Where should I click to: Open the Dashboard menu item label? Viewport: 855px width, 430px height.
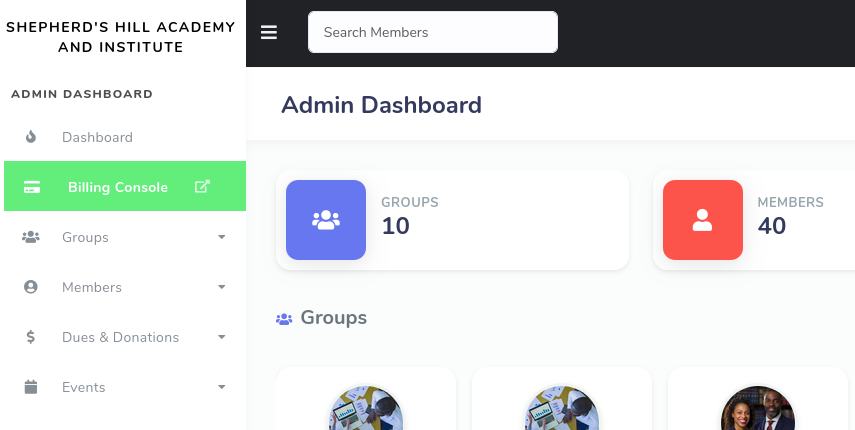(x=97, y=137)
